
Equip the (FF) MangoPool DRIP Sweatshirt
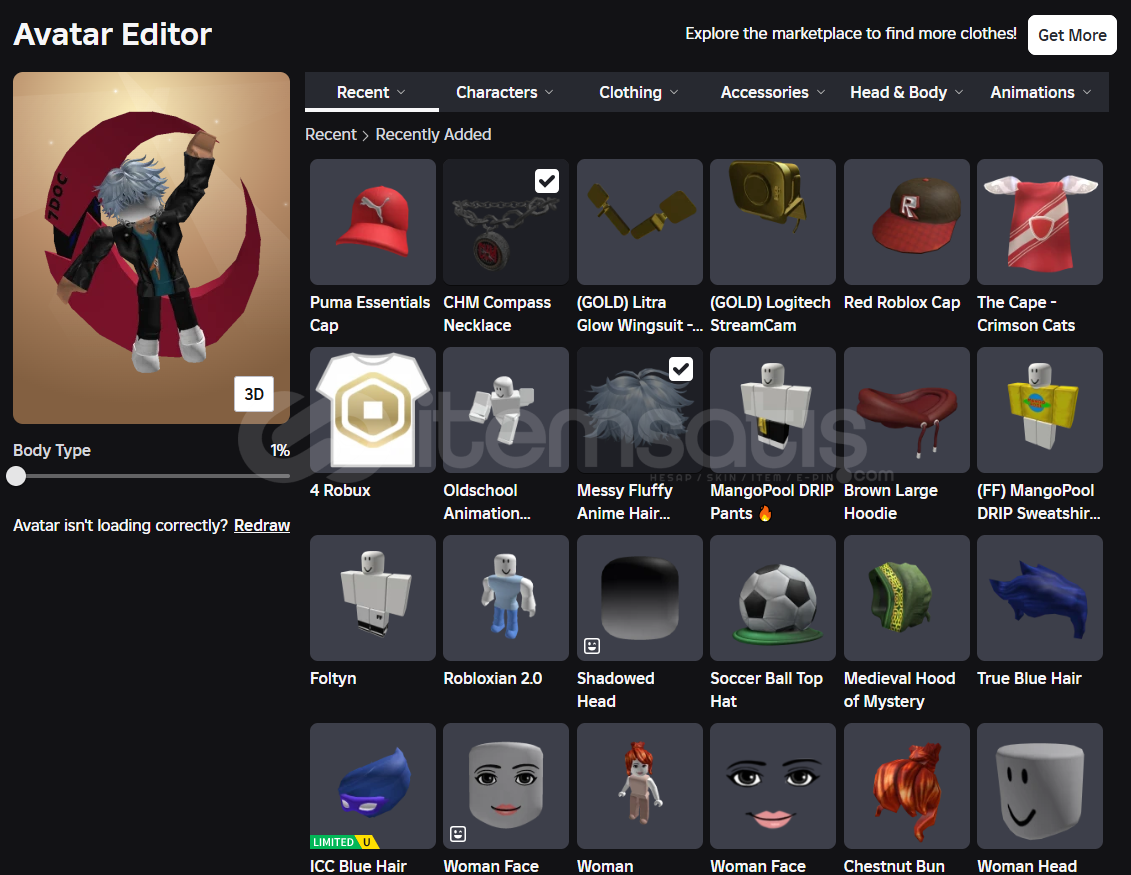tap(1039, 410)
